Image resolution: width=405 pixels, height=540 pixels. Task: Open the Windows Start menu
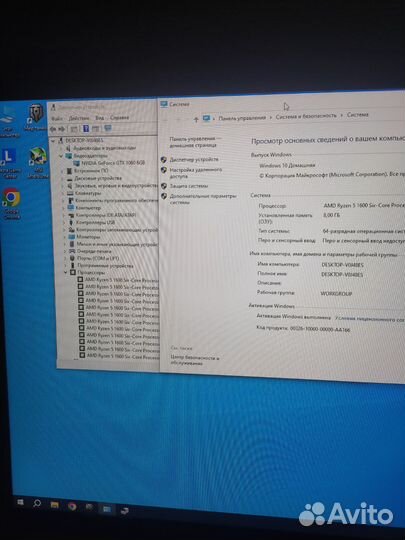(20, 502)
